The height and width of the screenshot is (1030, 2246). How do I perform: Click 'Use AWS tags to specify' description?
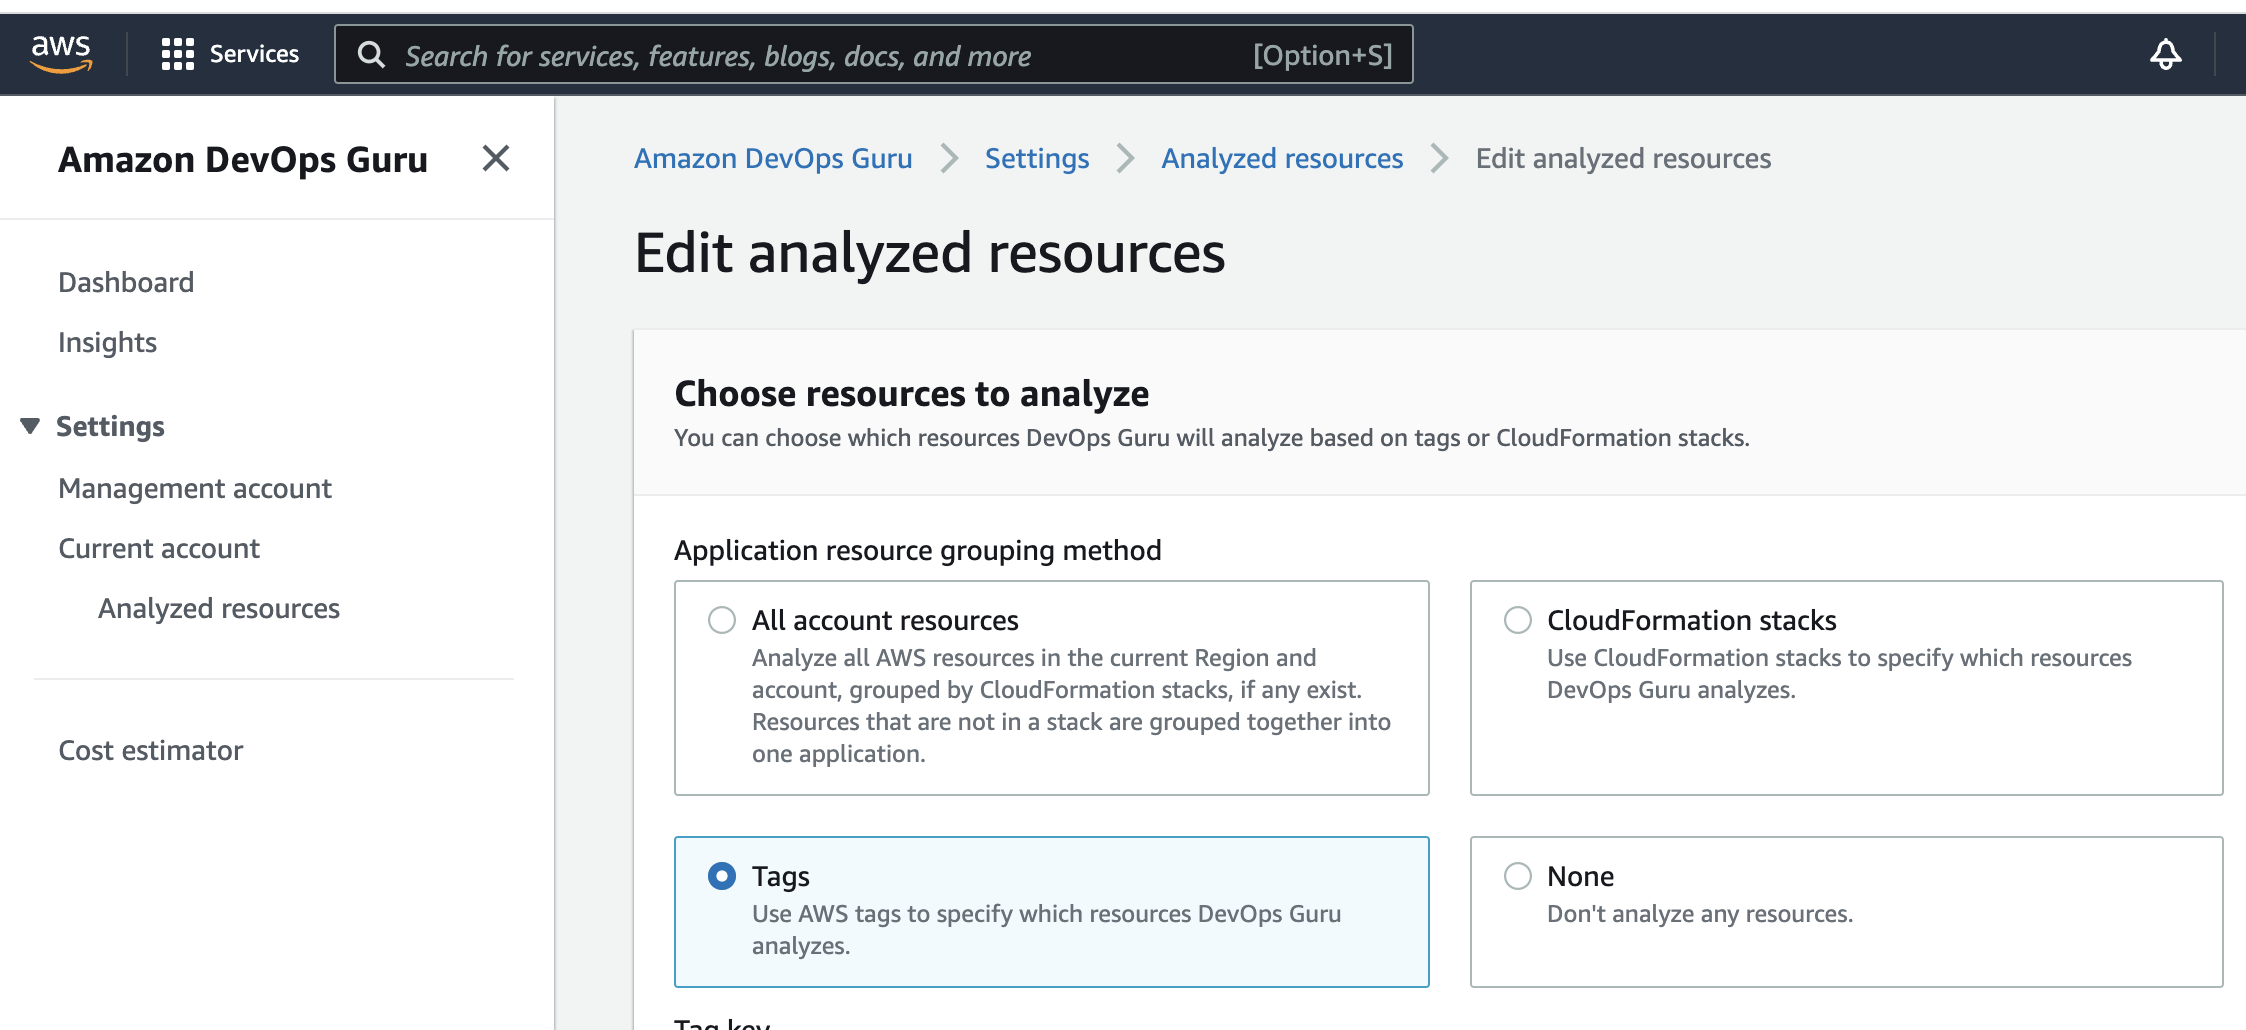pos(1046,929)
